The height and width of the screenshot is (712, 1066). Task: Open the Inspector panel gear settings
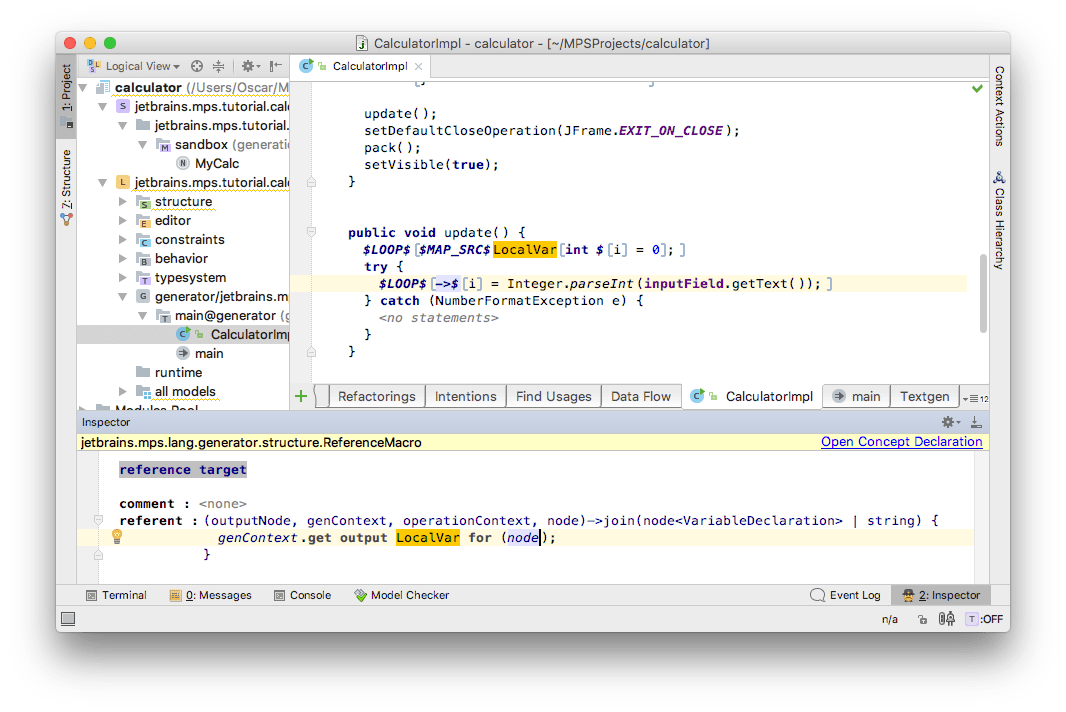pos(948,422)
